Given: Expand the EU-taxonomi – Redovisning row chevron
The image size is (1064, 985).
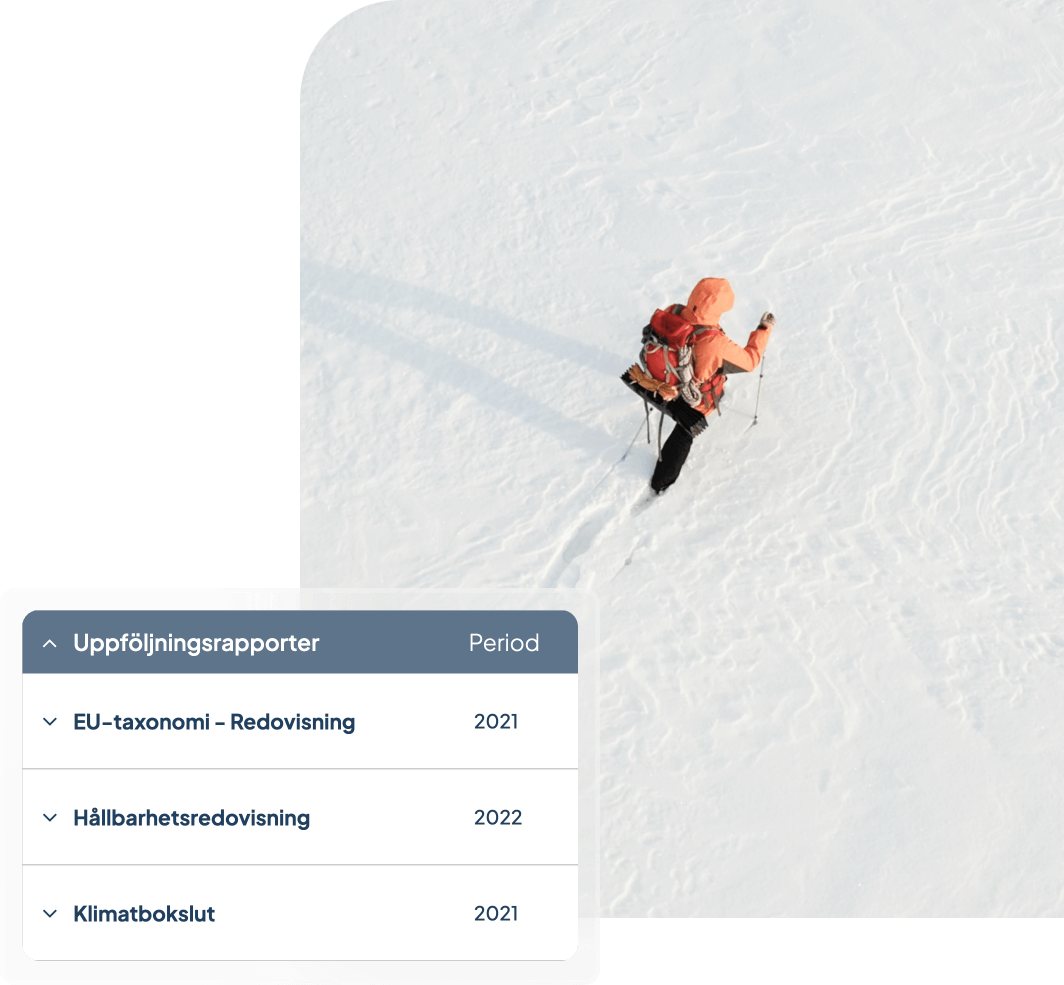Looking at the screenshot, I should coord(50,721).
